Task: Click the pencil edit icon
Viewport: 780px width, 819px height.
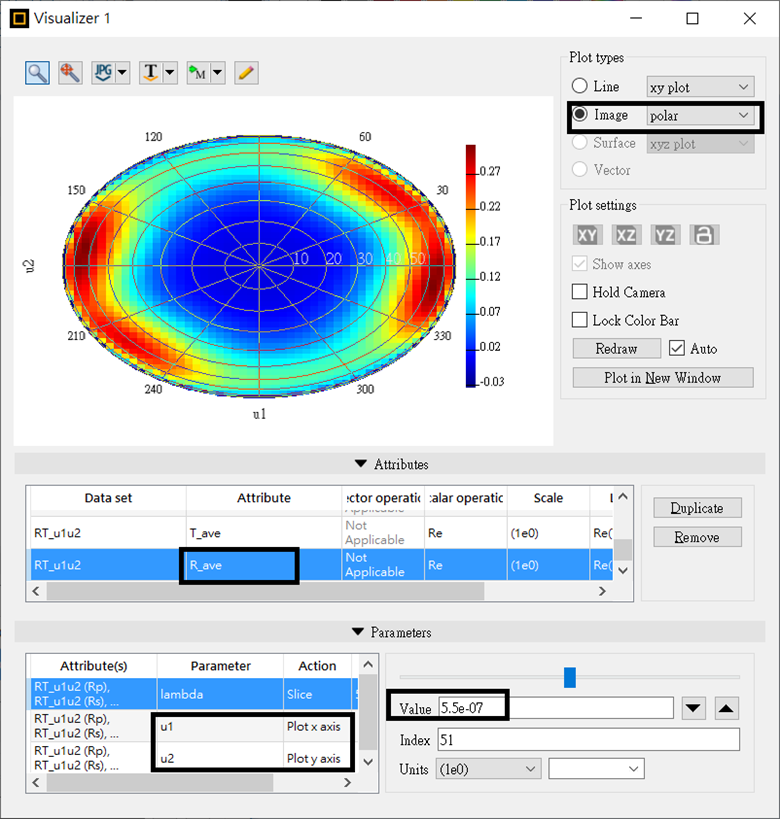Action: 246,73
